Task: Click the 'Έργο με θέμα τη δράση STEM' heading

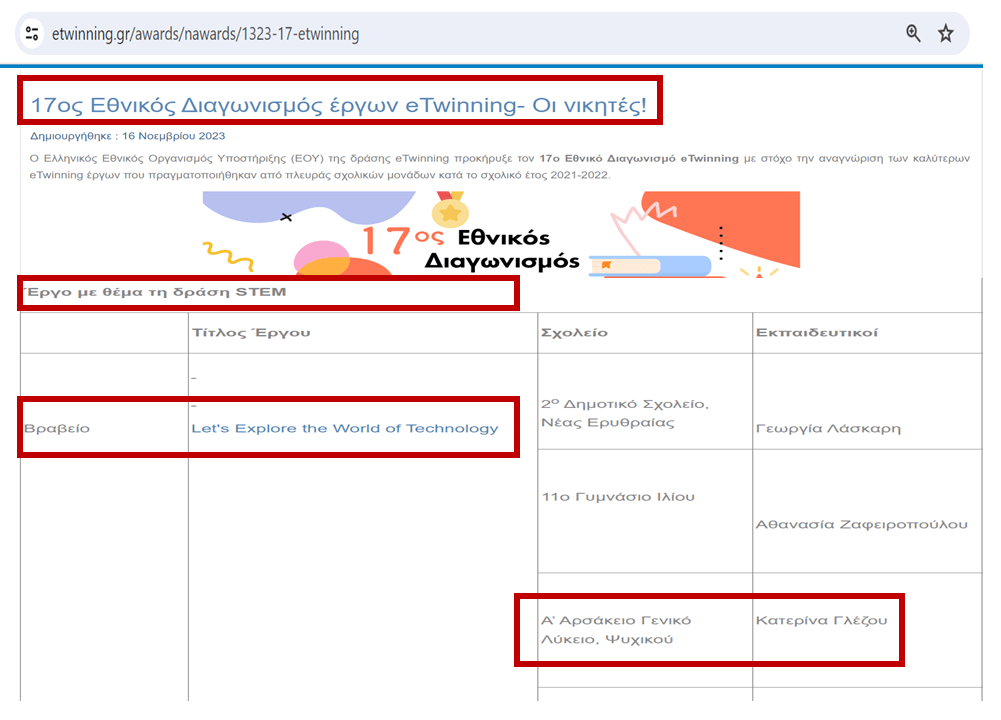Action: (x=155, y=292)
